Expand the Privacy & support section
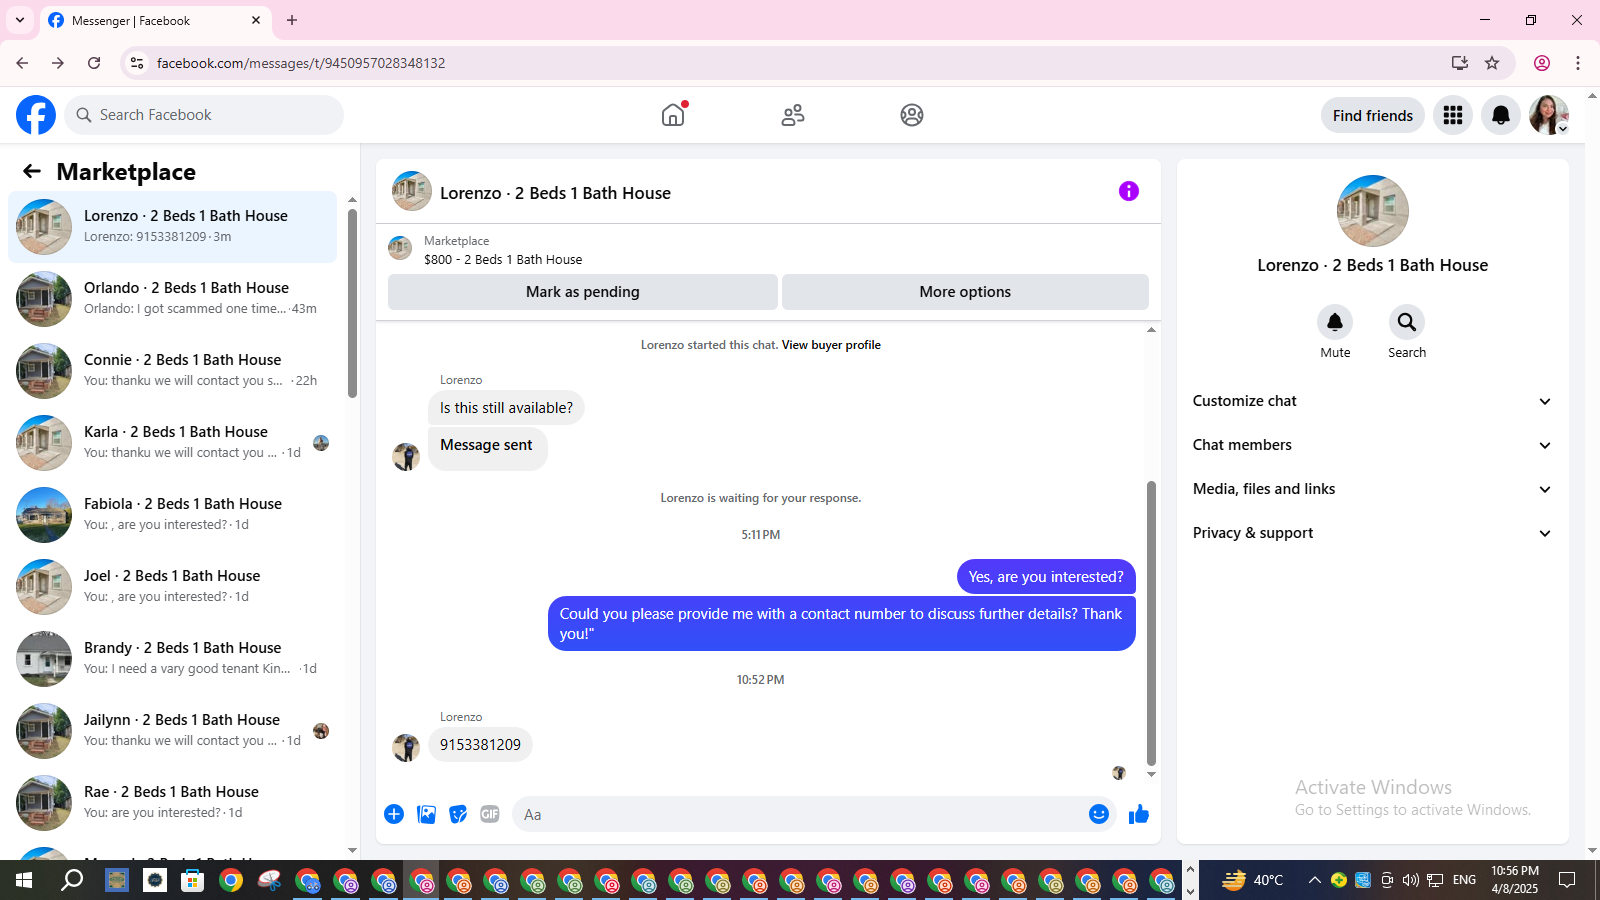1600x900 pixels. pyautogui.click(x=1373, y=533)
